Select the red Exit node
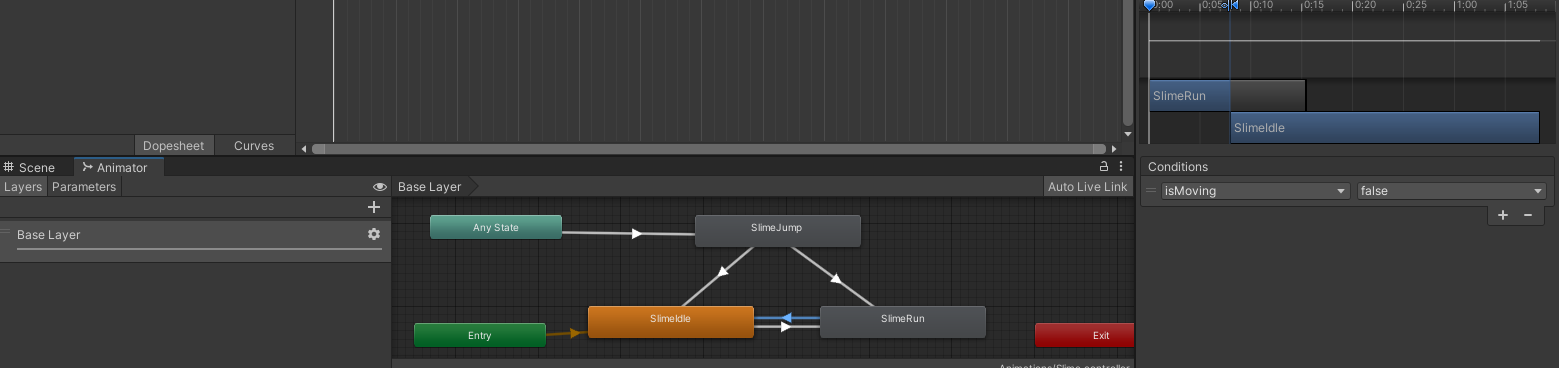The height and width of the screenshot is (368, 1559). (x=1085, y=335)
